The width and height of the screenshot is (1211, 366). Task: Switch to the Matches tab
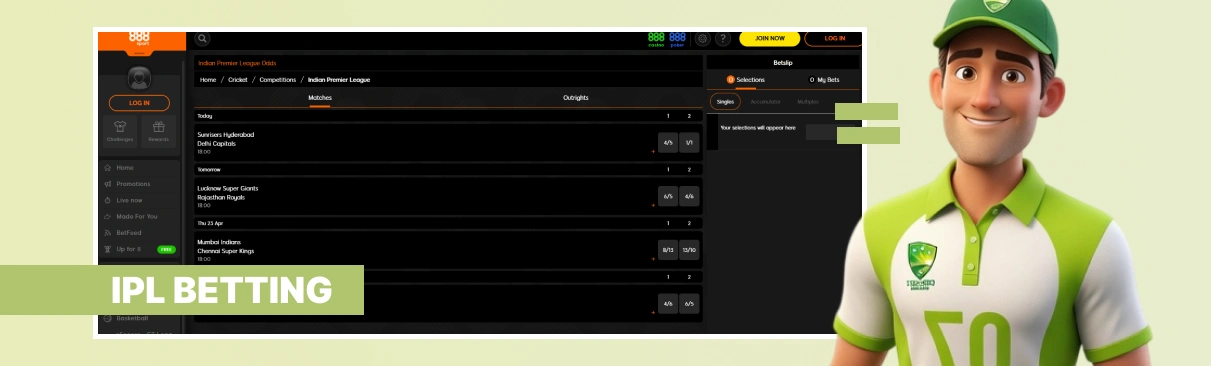tap(320, 98)
